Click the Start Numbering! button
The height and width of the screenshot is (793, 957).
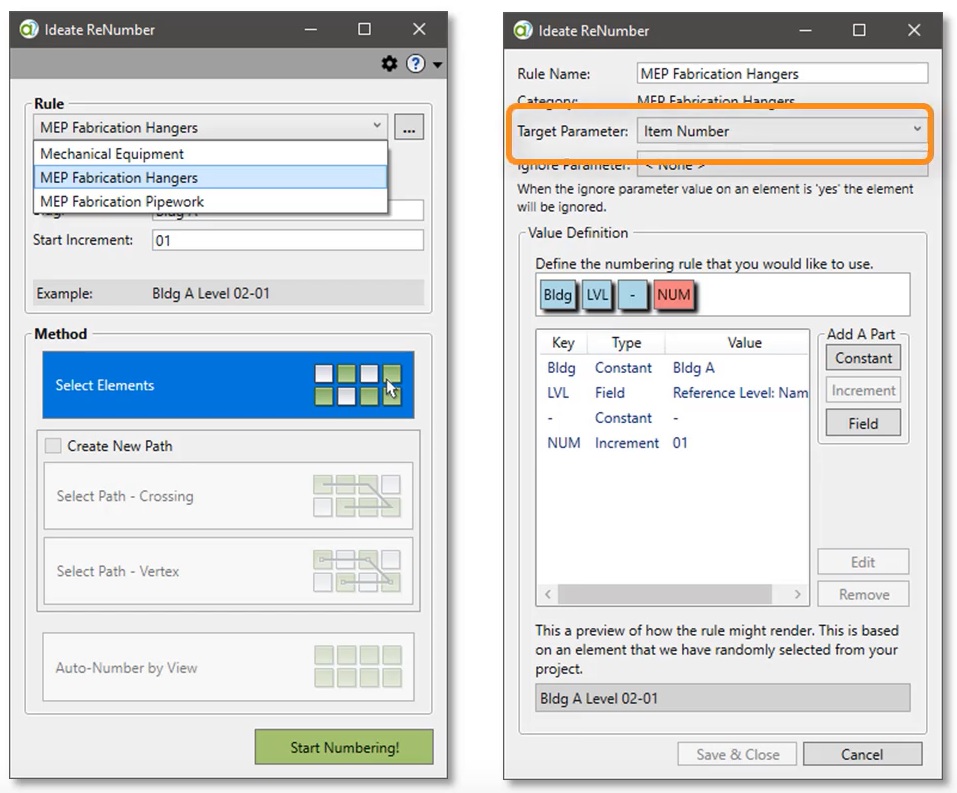tap(344, 747)
